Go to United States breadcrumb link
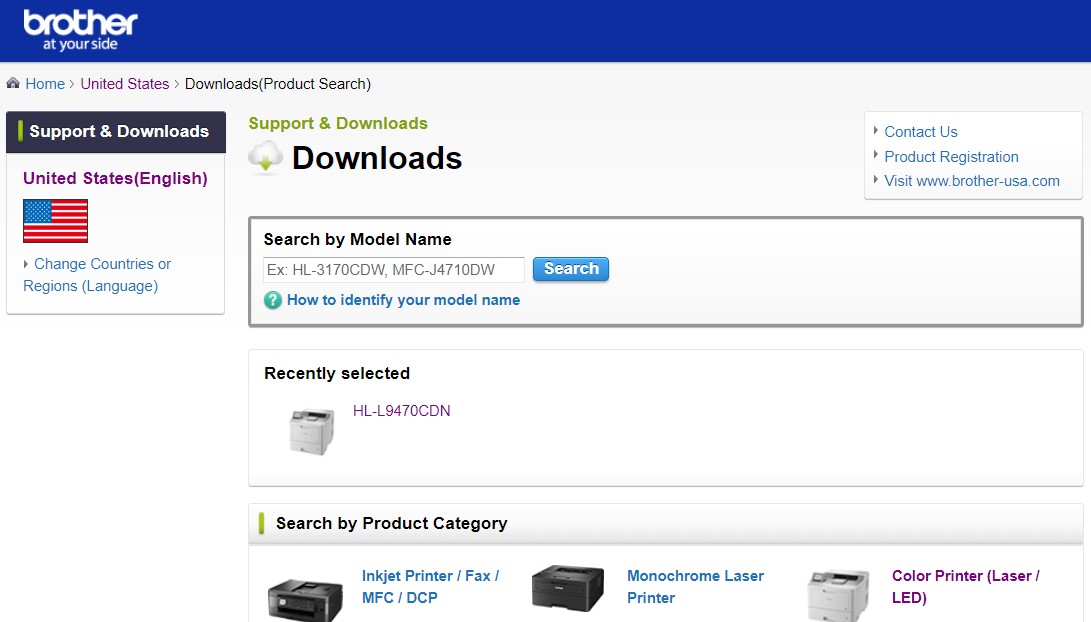 (125, 84)
